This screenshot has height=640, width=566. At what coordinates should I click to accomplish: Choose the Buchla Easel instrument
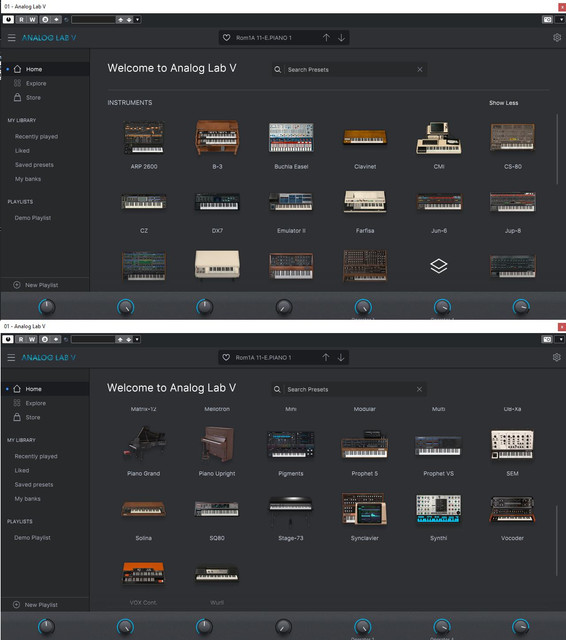click(291, 138)
